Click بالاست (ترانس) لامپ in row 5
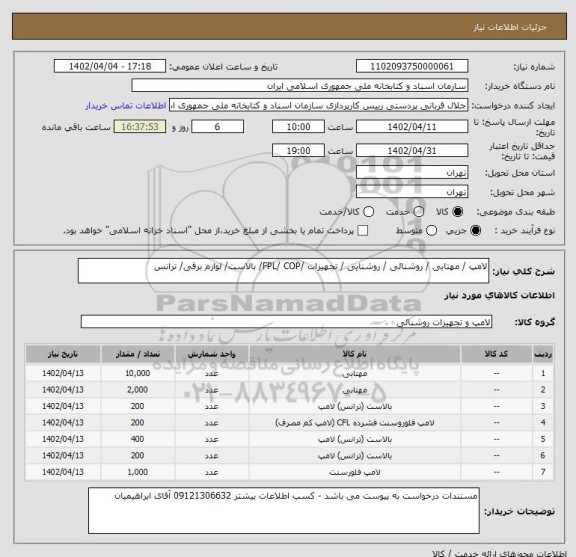 [354, 439]
